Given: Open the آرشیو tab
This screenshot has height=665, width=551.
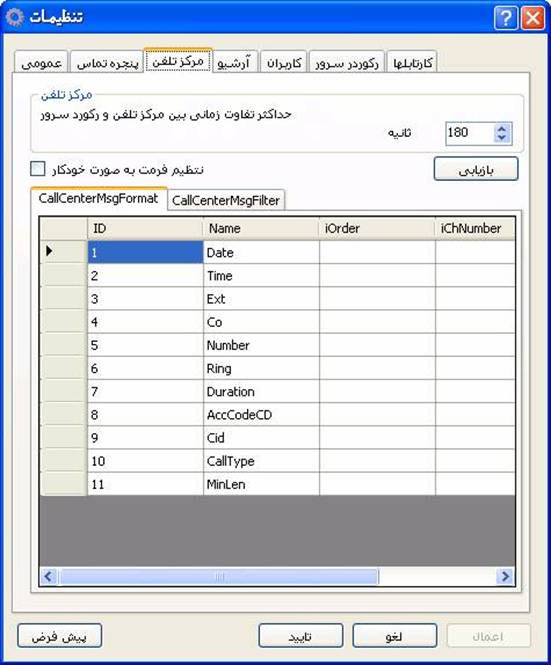Looking at the screenshot, I should (x=235, y=63).
